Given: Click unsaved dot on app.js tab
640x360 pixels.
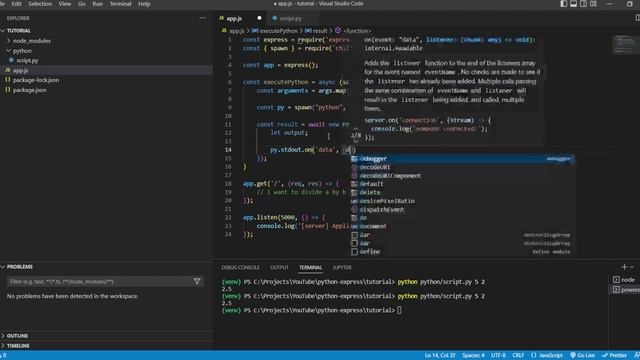Looking at the screenshot, I should pyautogui.click(x=259, y=18).
